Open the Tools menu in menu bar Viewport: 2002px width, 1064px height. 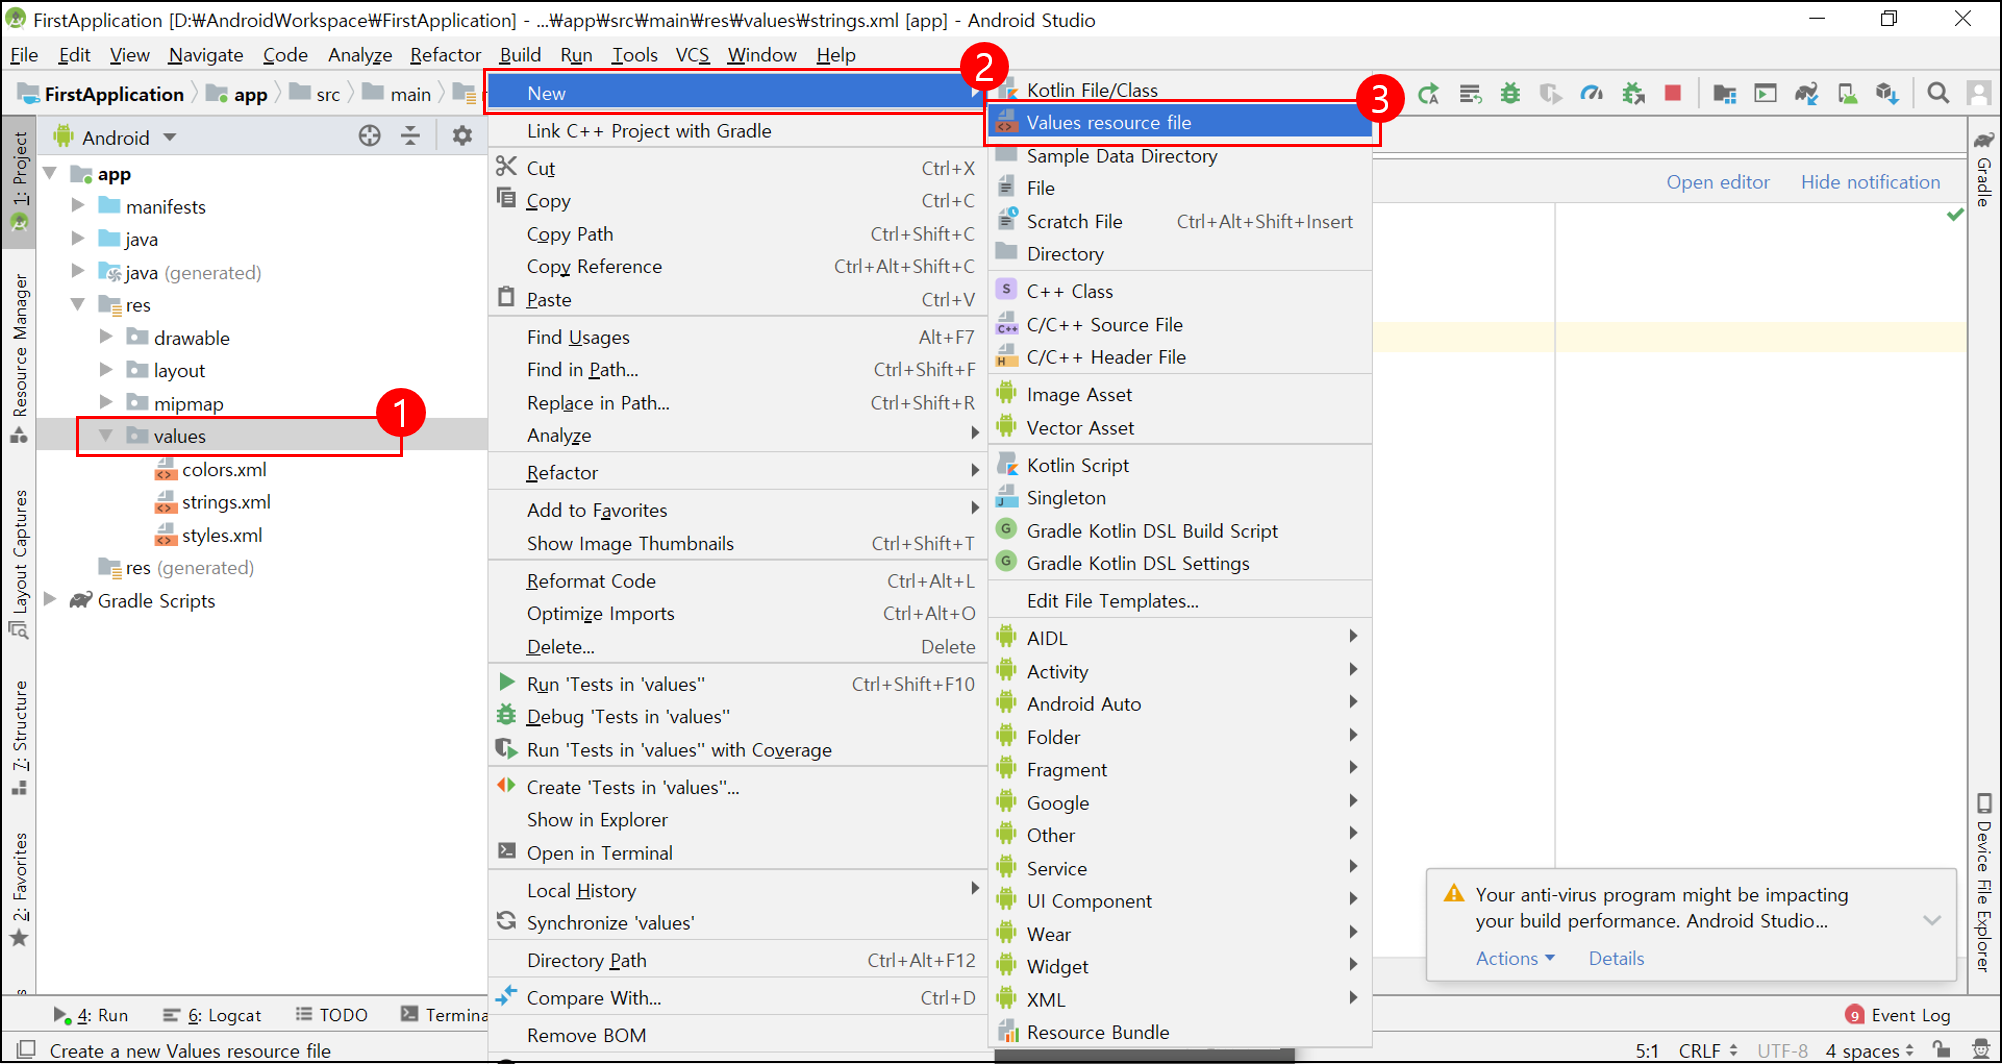point(634,55)
